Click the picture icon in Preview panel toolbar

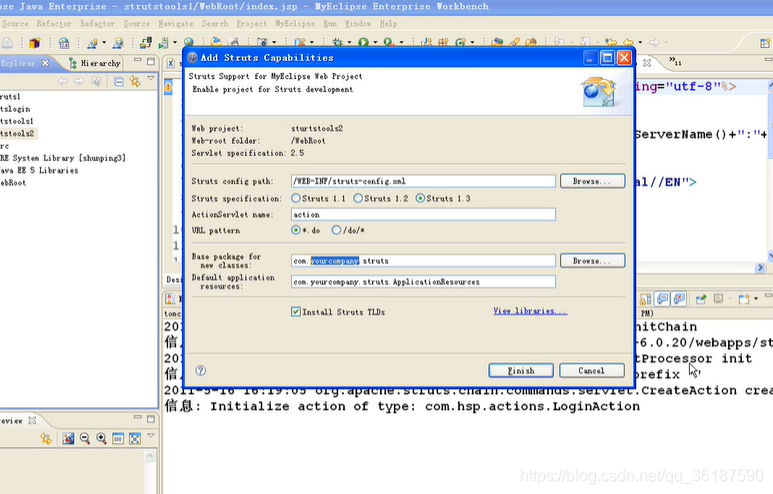tap(68, 438)
